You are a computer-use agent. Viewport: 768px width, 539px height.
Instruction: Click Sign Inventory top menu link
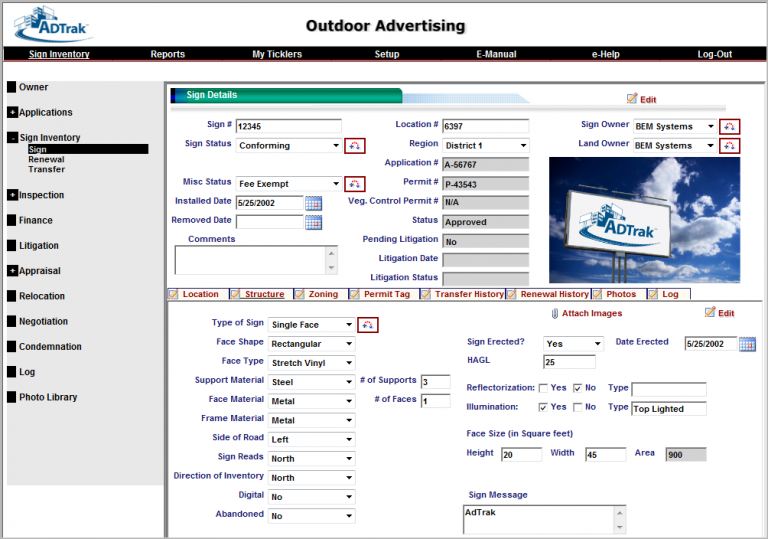click(59, 54)
